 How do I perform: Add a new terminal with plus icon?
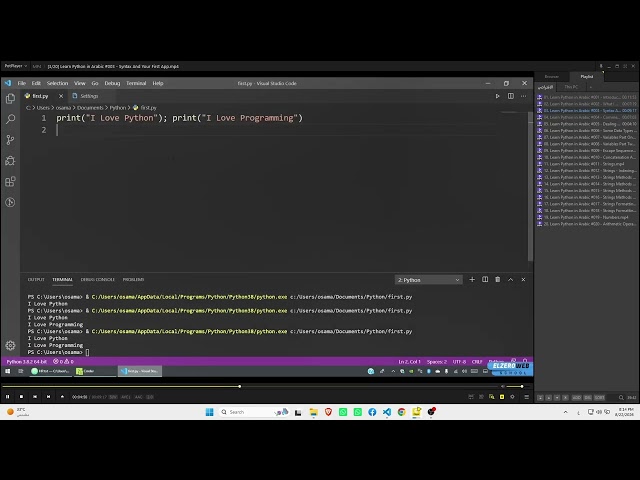[472, 280]
